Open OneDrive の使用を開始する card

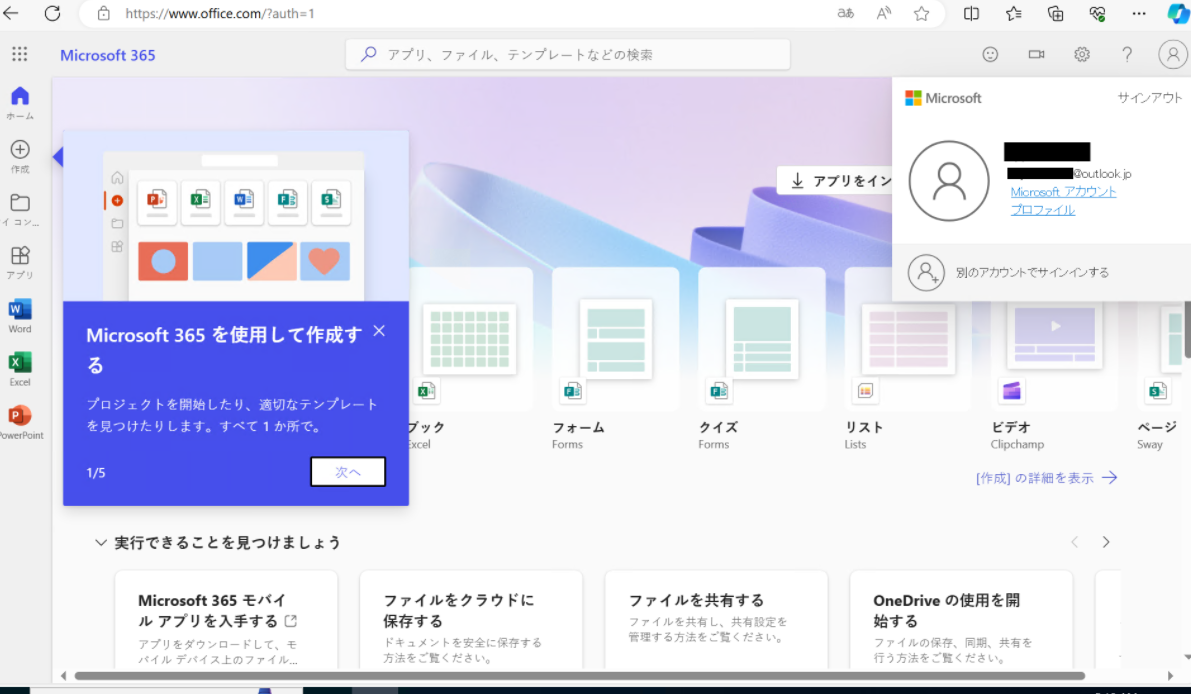click(961, 620)
